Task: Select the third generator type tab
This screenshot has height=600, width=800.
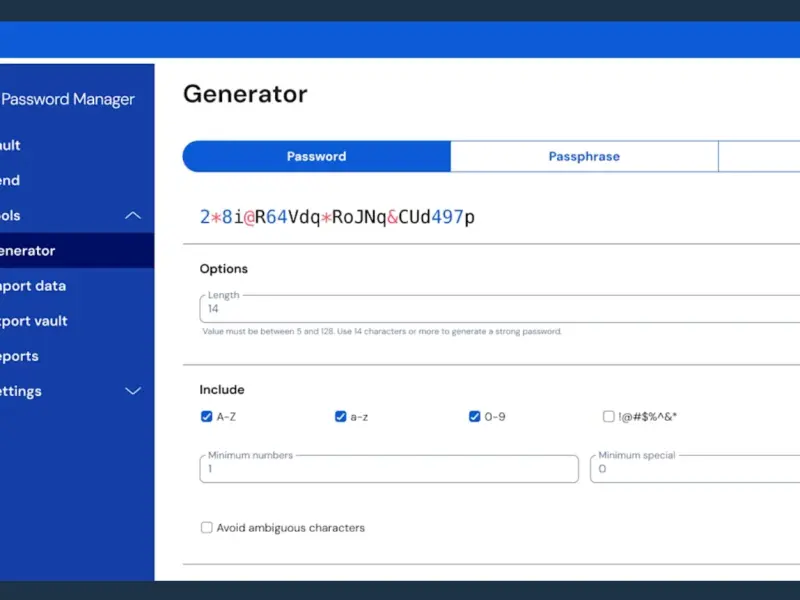Action: [x=760, y=156]
